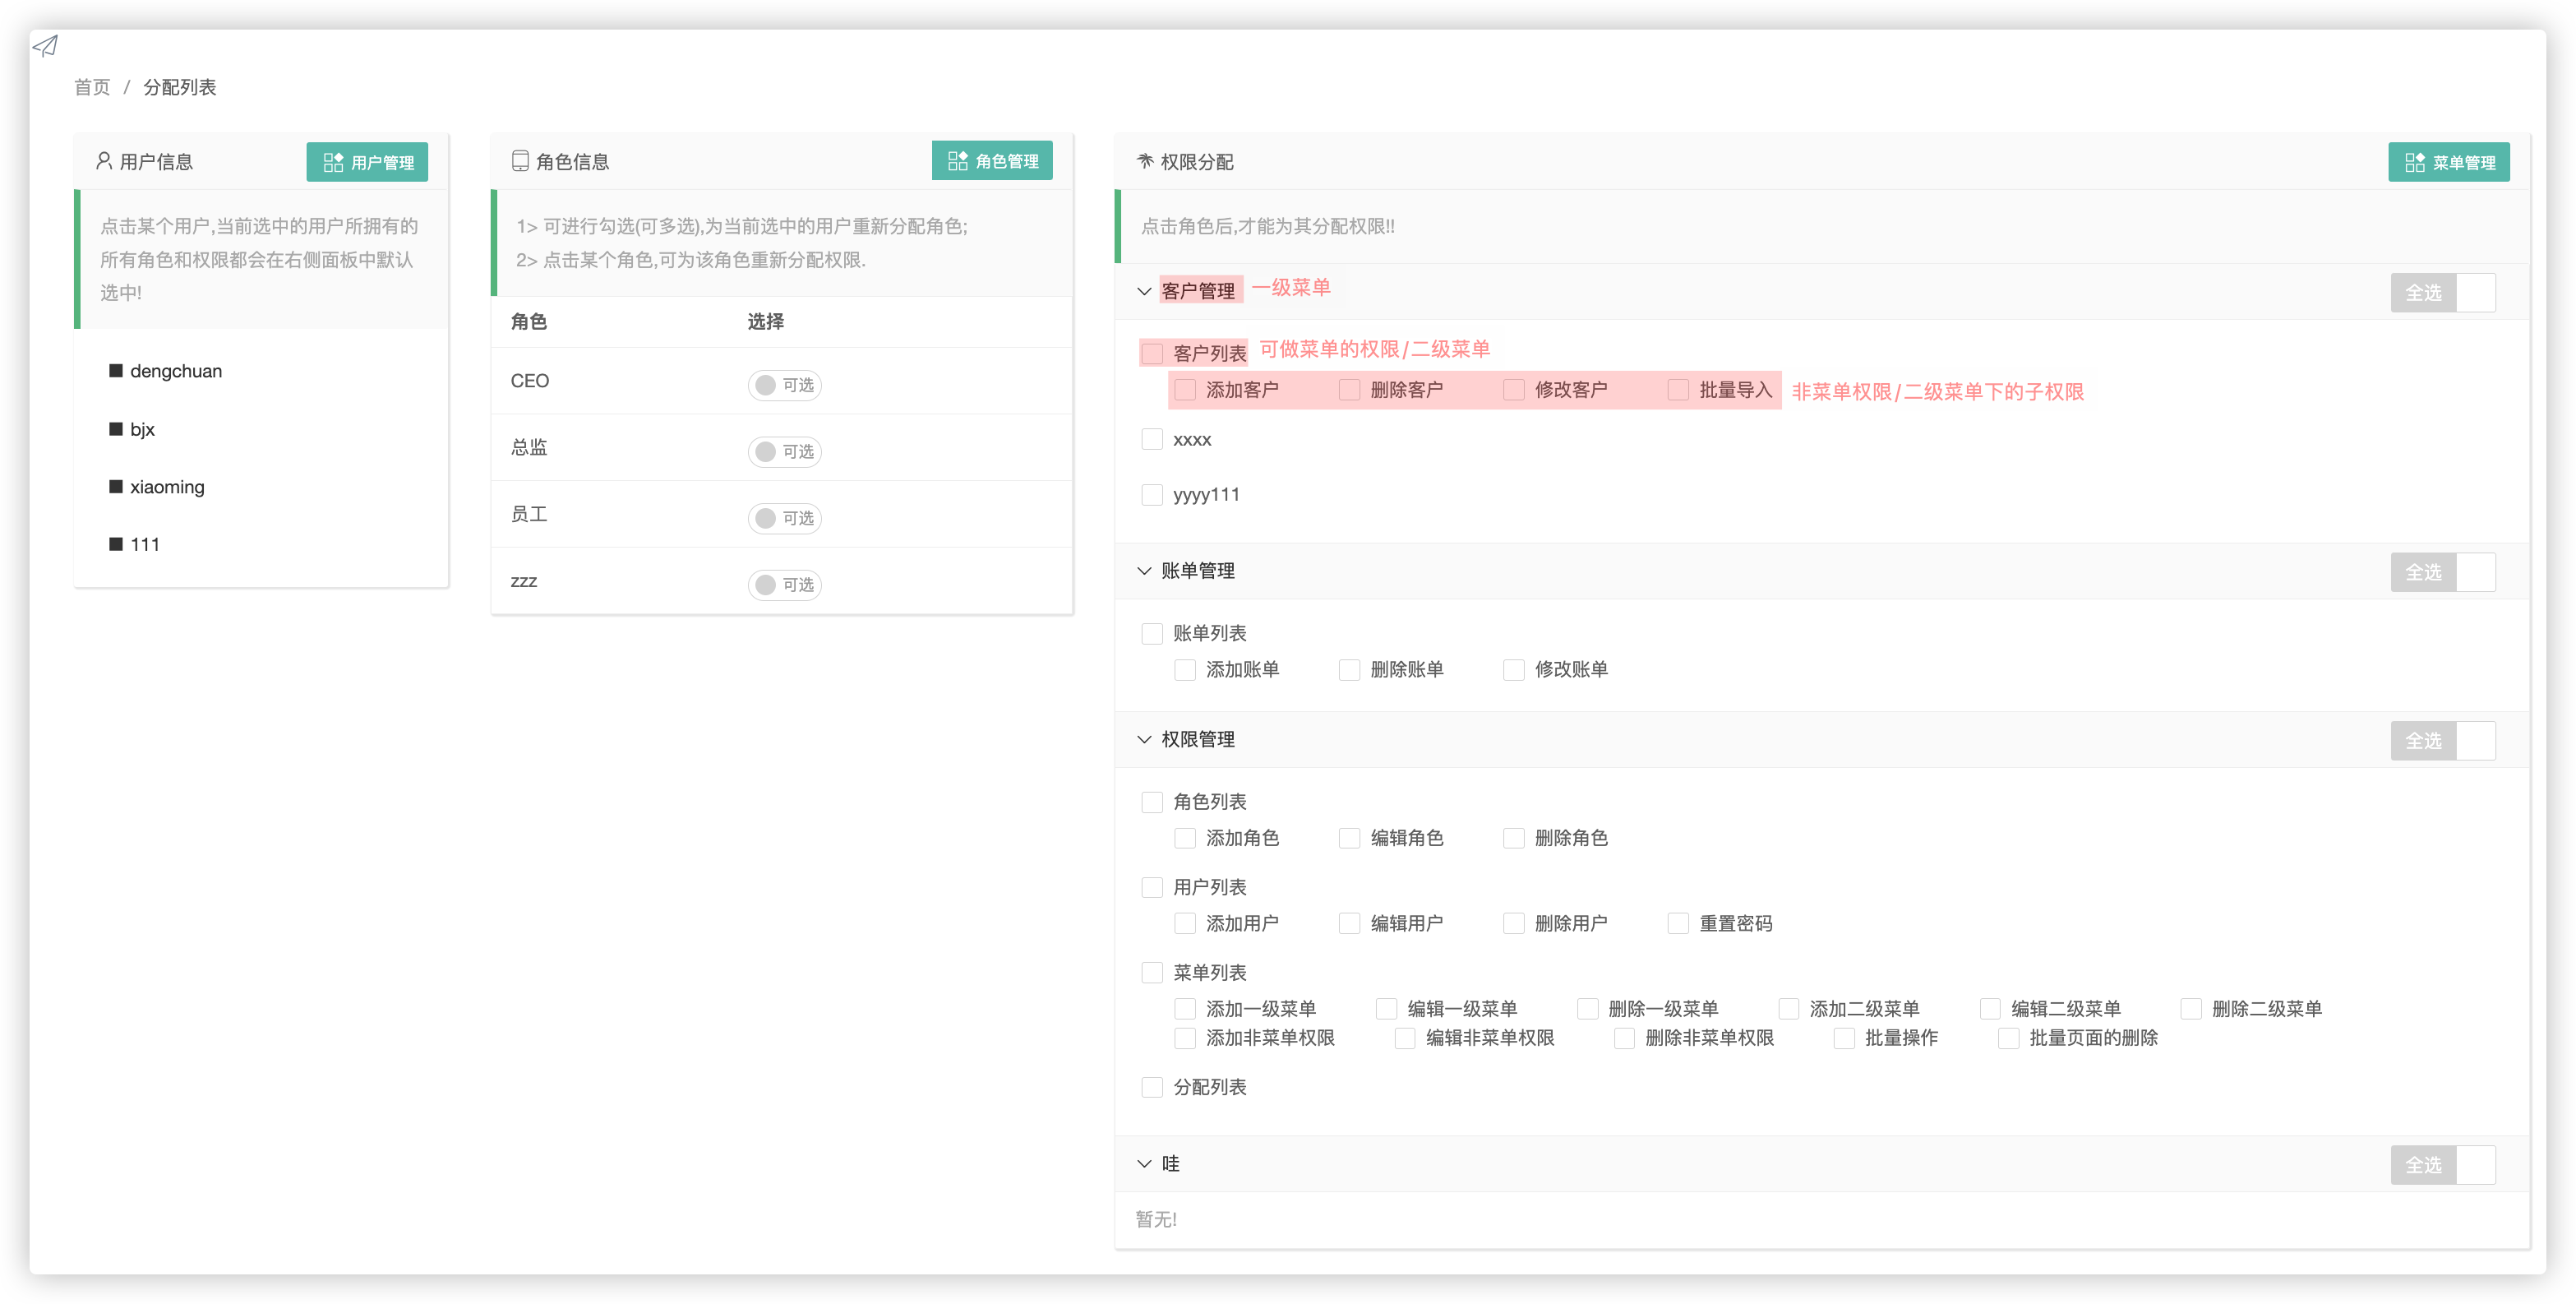This screenshot has height=1304, width=2576.
Task: Enable the 账单列表 checkbox
Action: [1152, 633]
